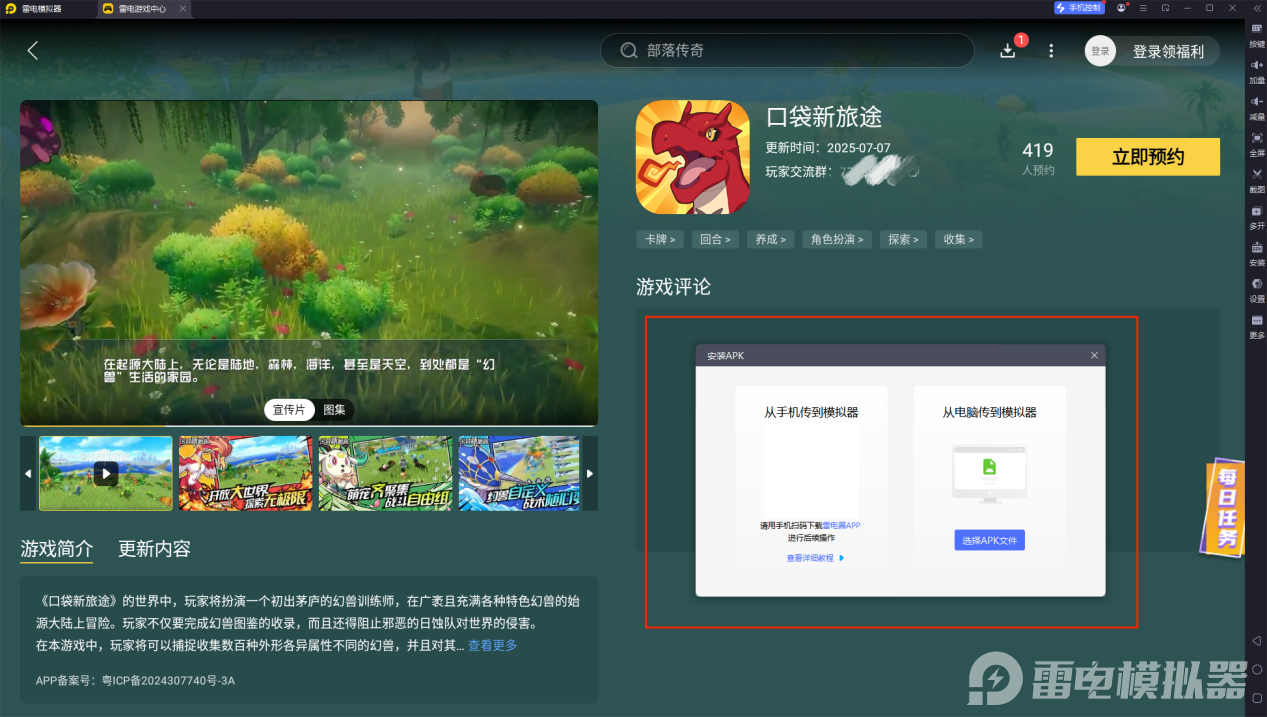Select the 探索 genre tag
Viewport: 1267px width, 717px height.
[903, 239]
